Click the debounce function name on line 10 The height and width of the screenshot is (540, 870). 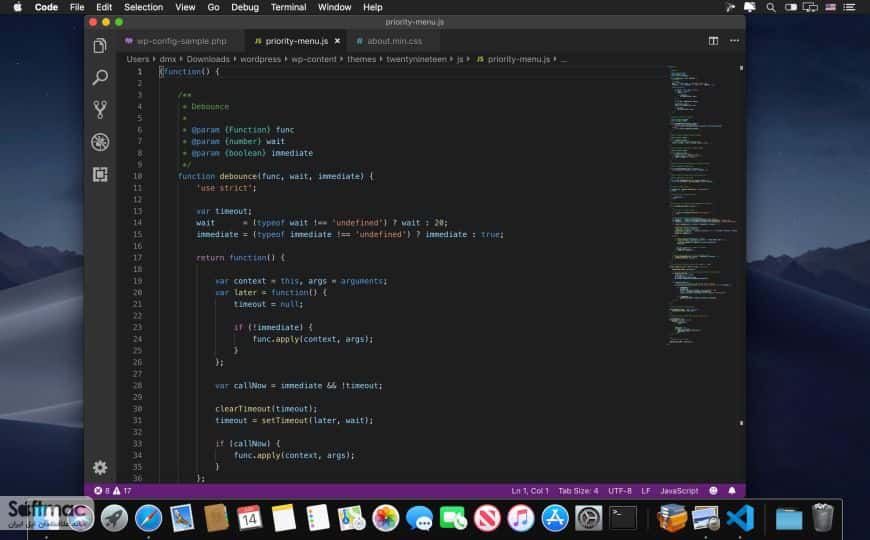(238, 176)
